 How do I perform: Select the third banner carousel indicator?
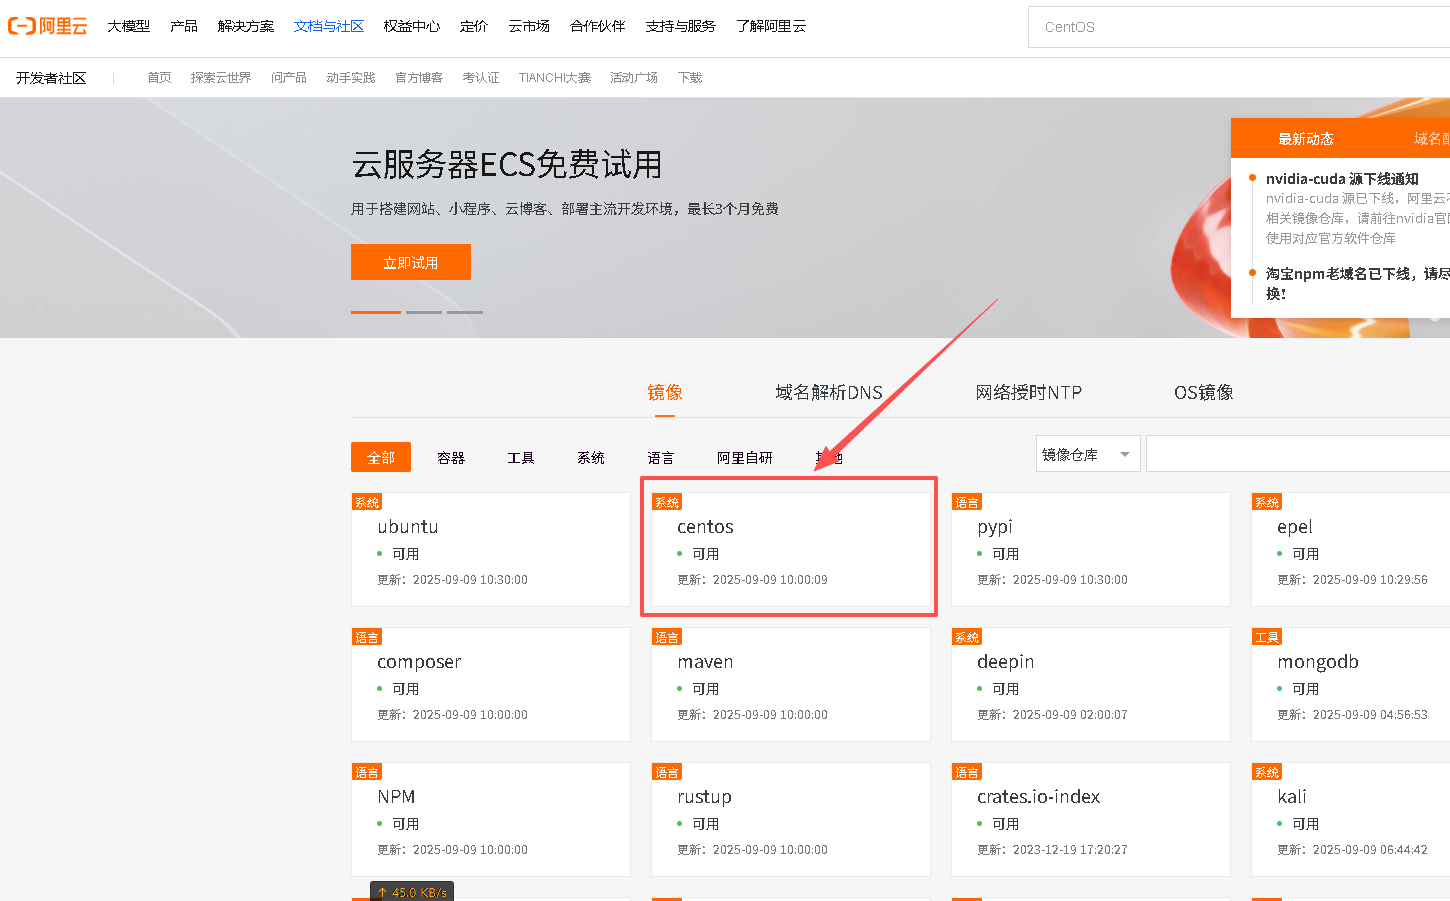465,312
